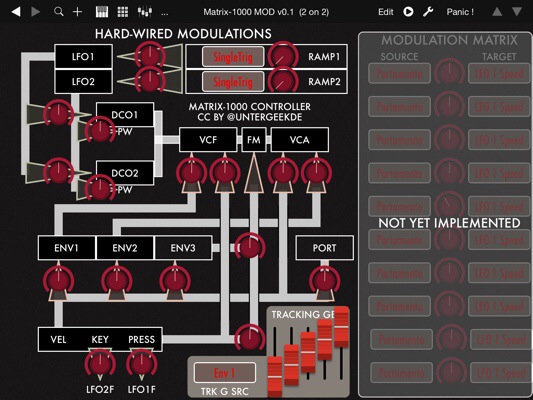Open the Env 1 TRK G SRC selector
533x400 pixels.
(224, 373)
